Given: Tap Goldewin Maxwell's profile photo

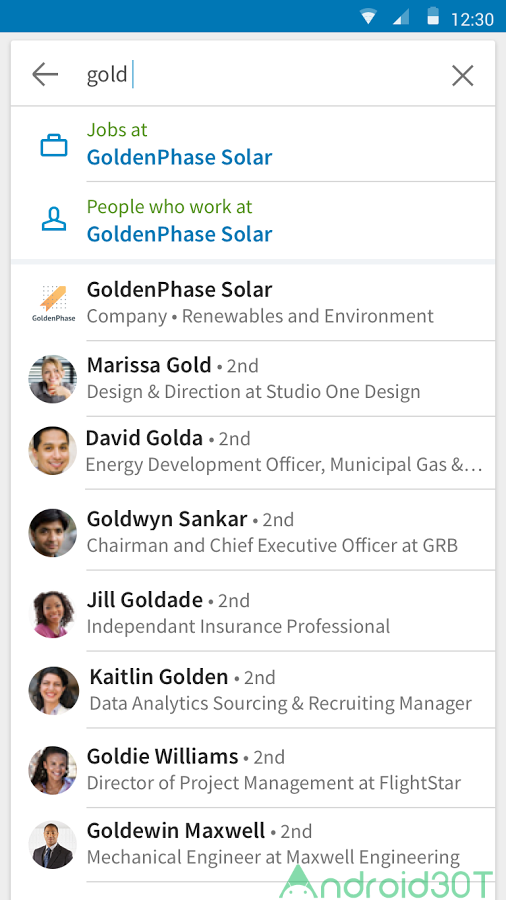Looking at the screenshot, I should coord(53,844).
